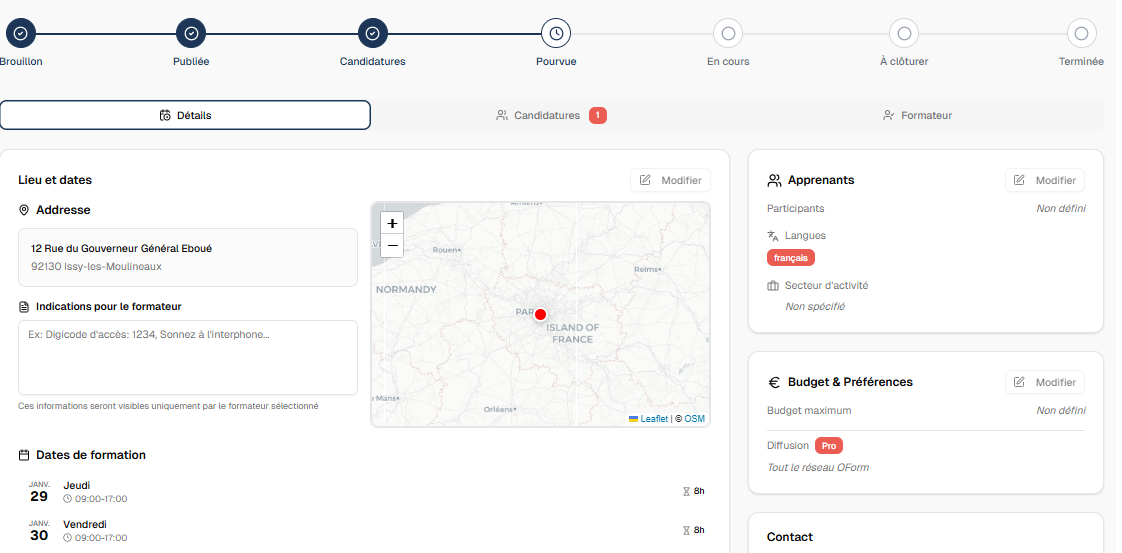Switch to the Détails tab
Viewport: 1122px width, 553px height.
tap(185, 115)
